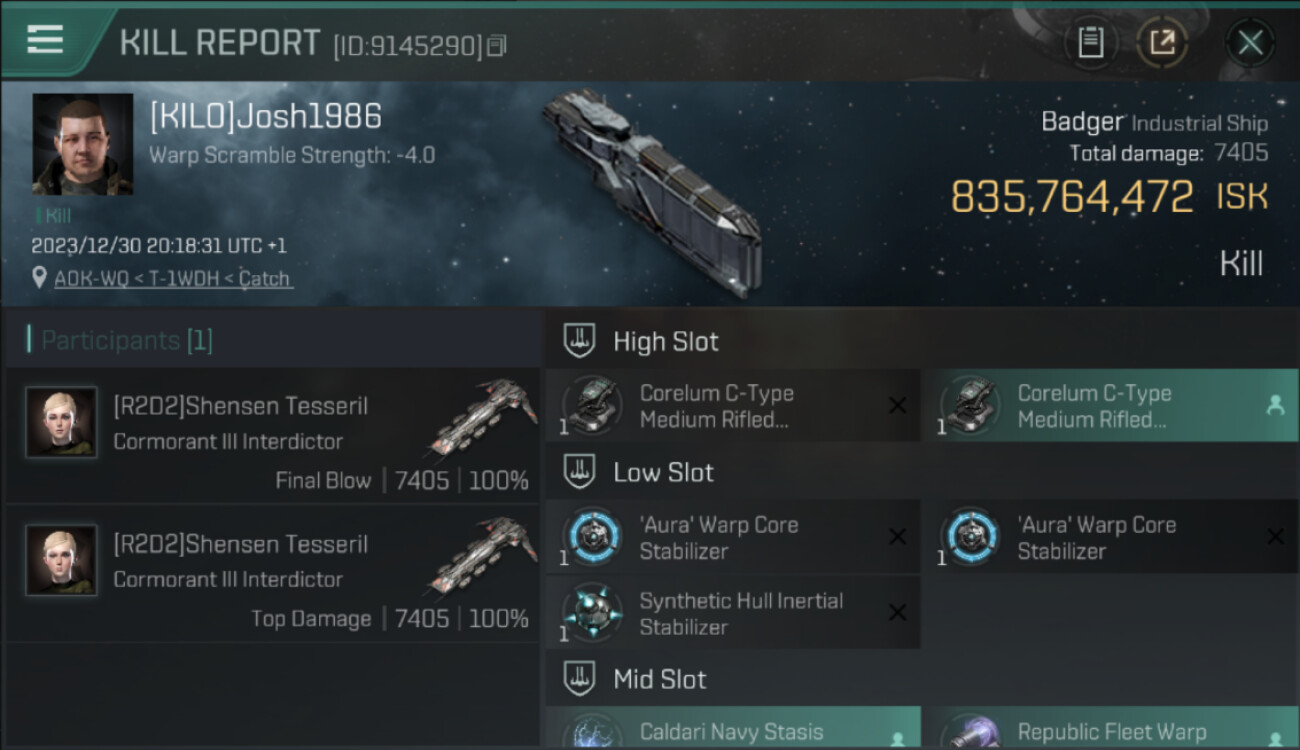Click the Synthetic Hull Inertial Stabilizer icon
The image size is (1300, 750).
(593, 612)
